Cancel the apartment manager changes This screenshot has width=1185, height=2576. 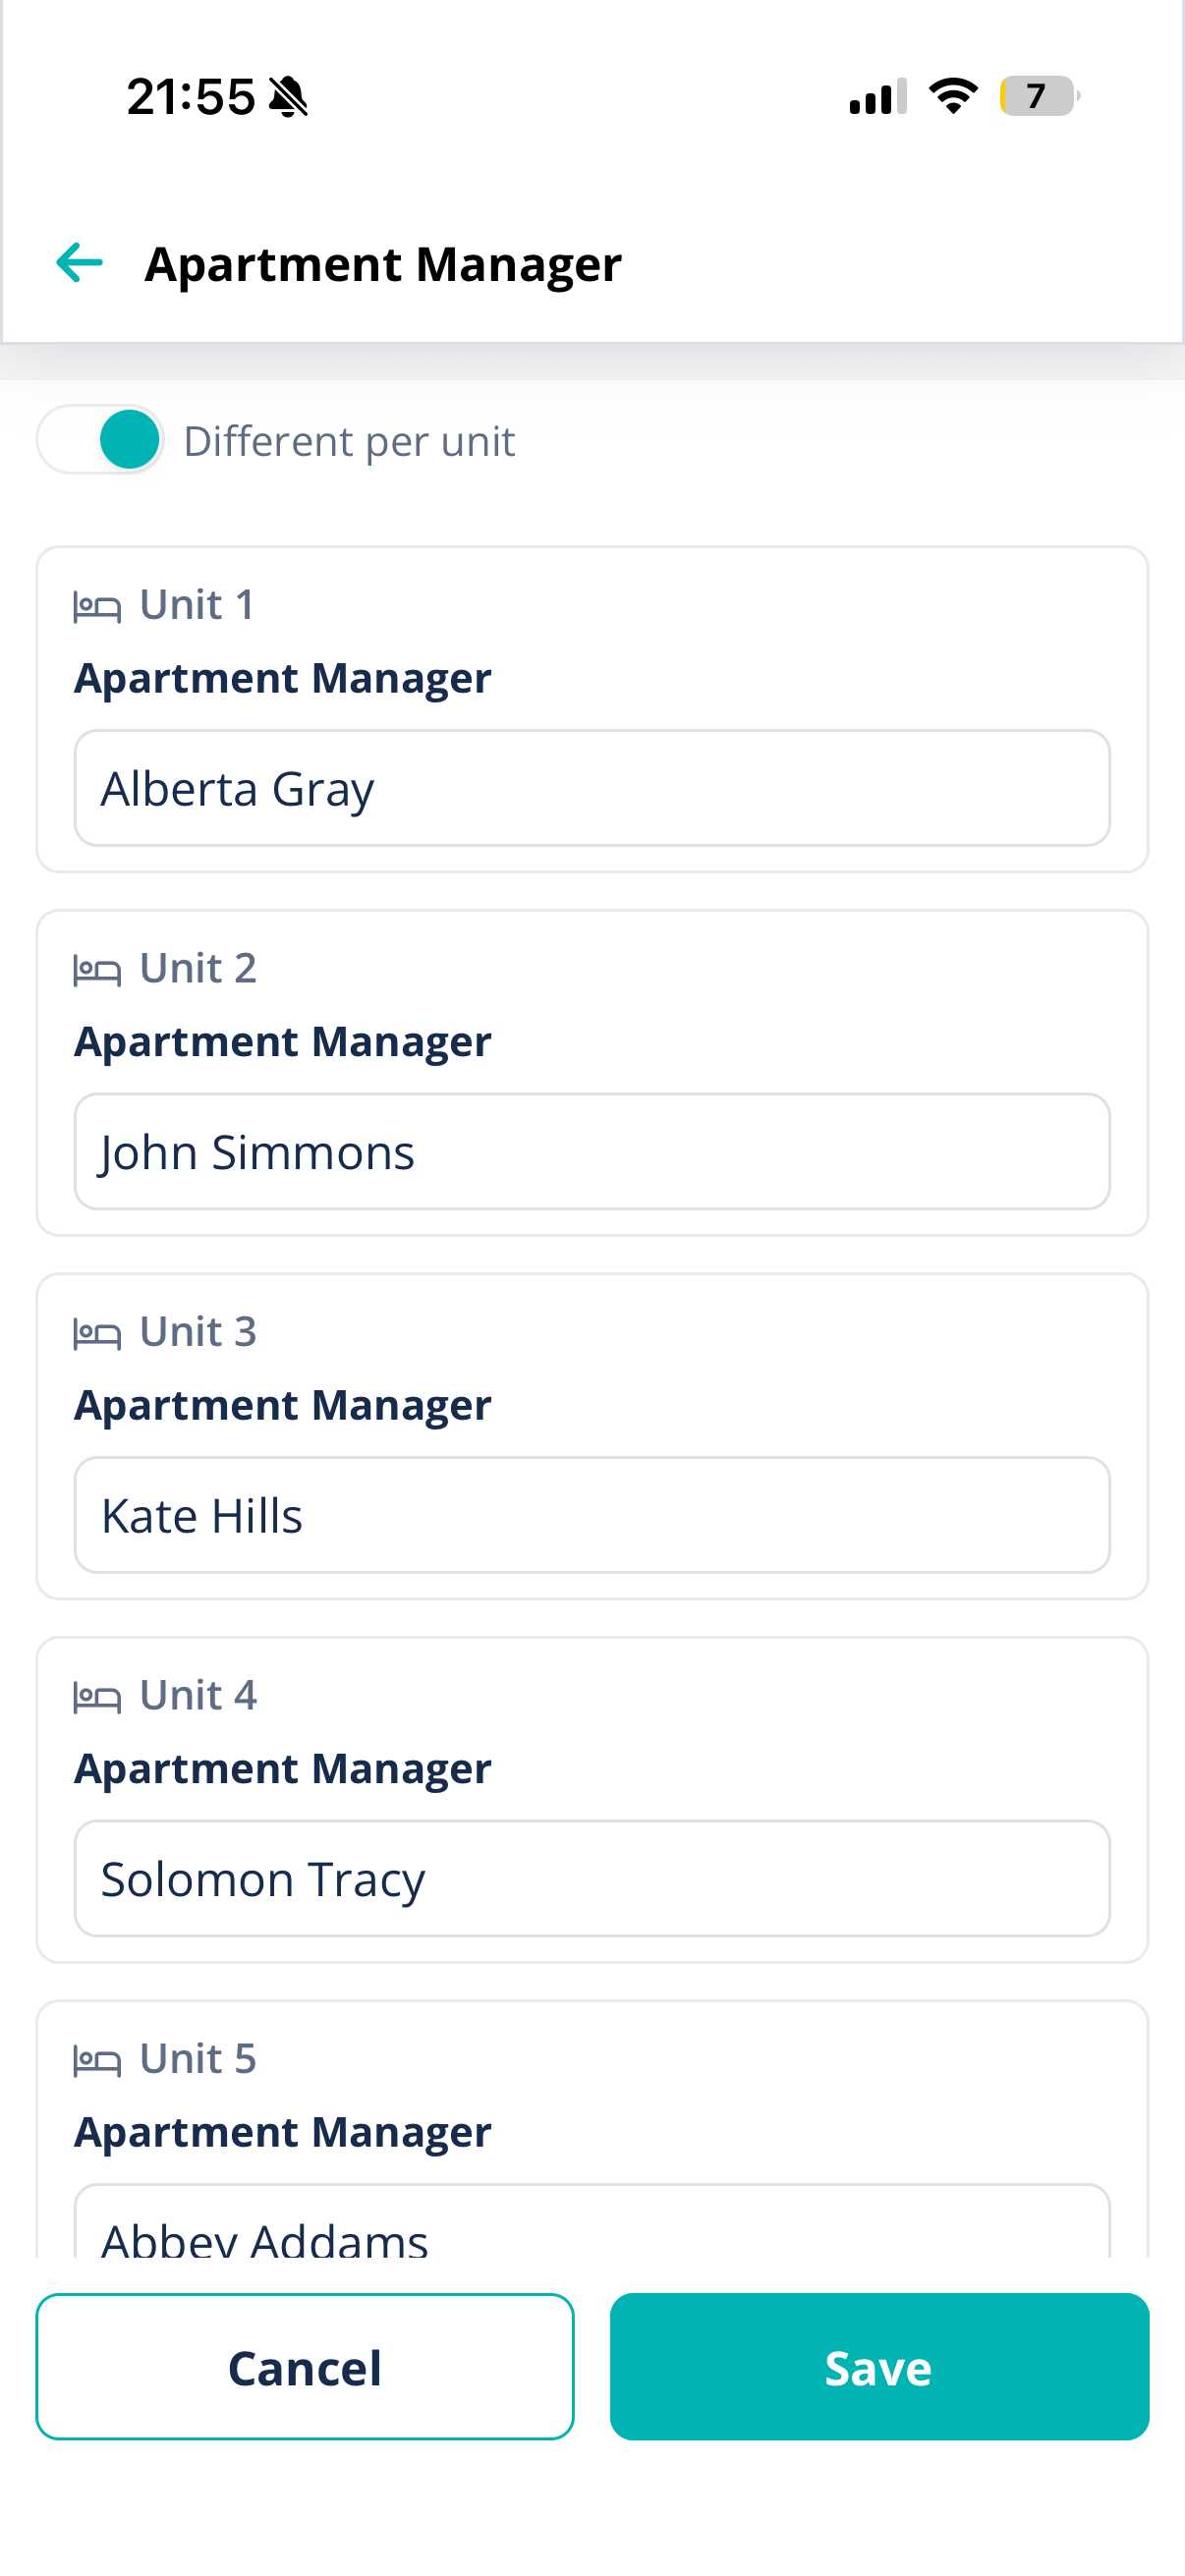click(305, 2367)
